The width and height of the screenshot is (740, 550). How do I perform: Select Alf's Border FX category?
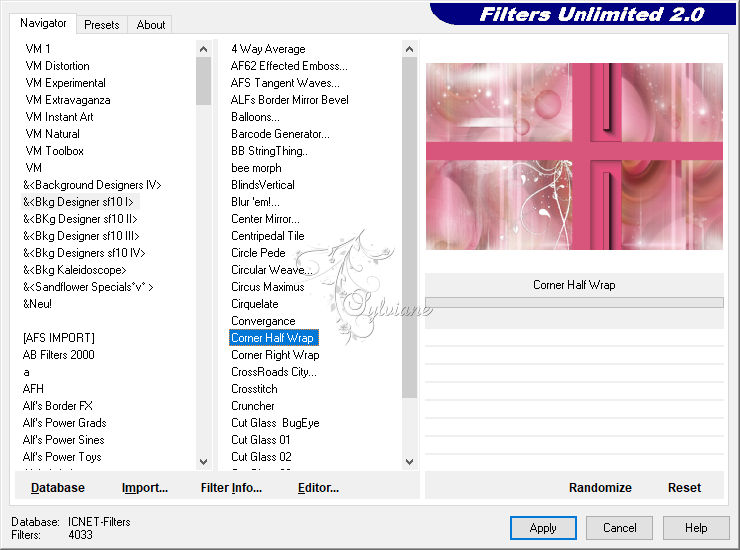(x=58, y=406)
